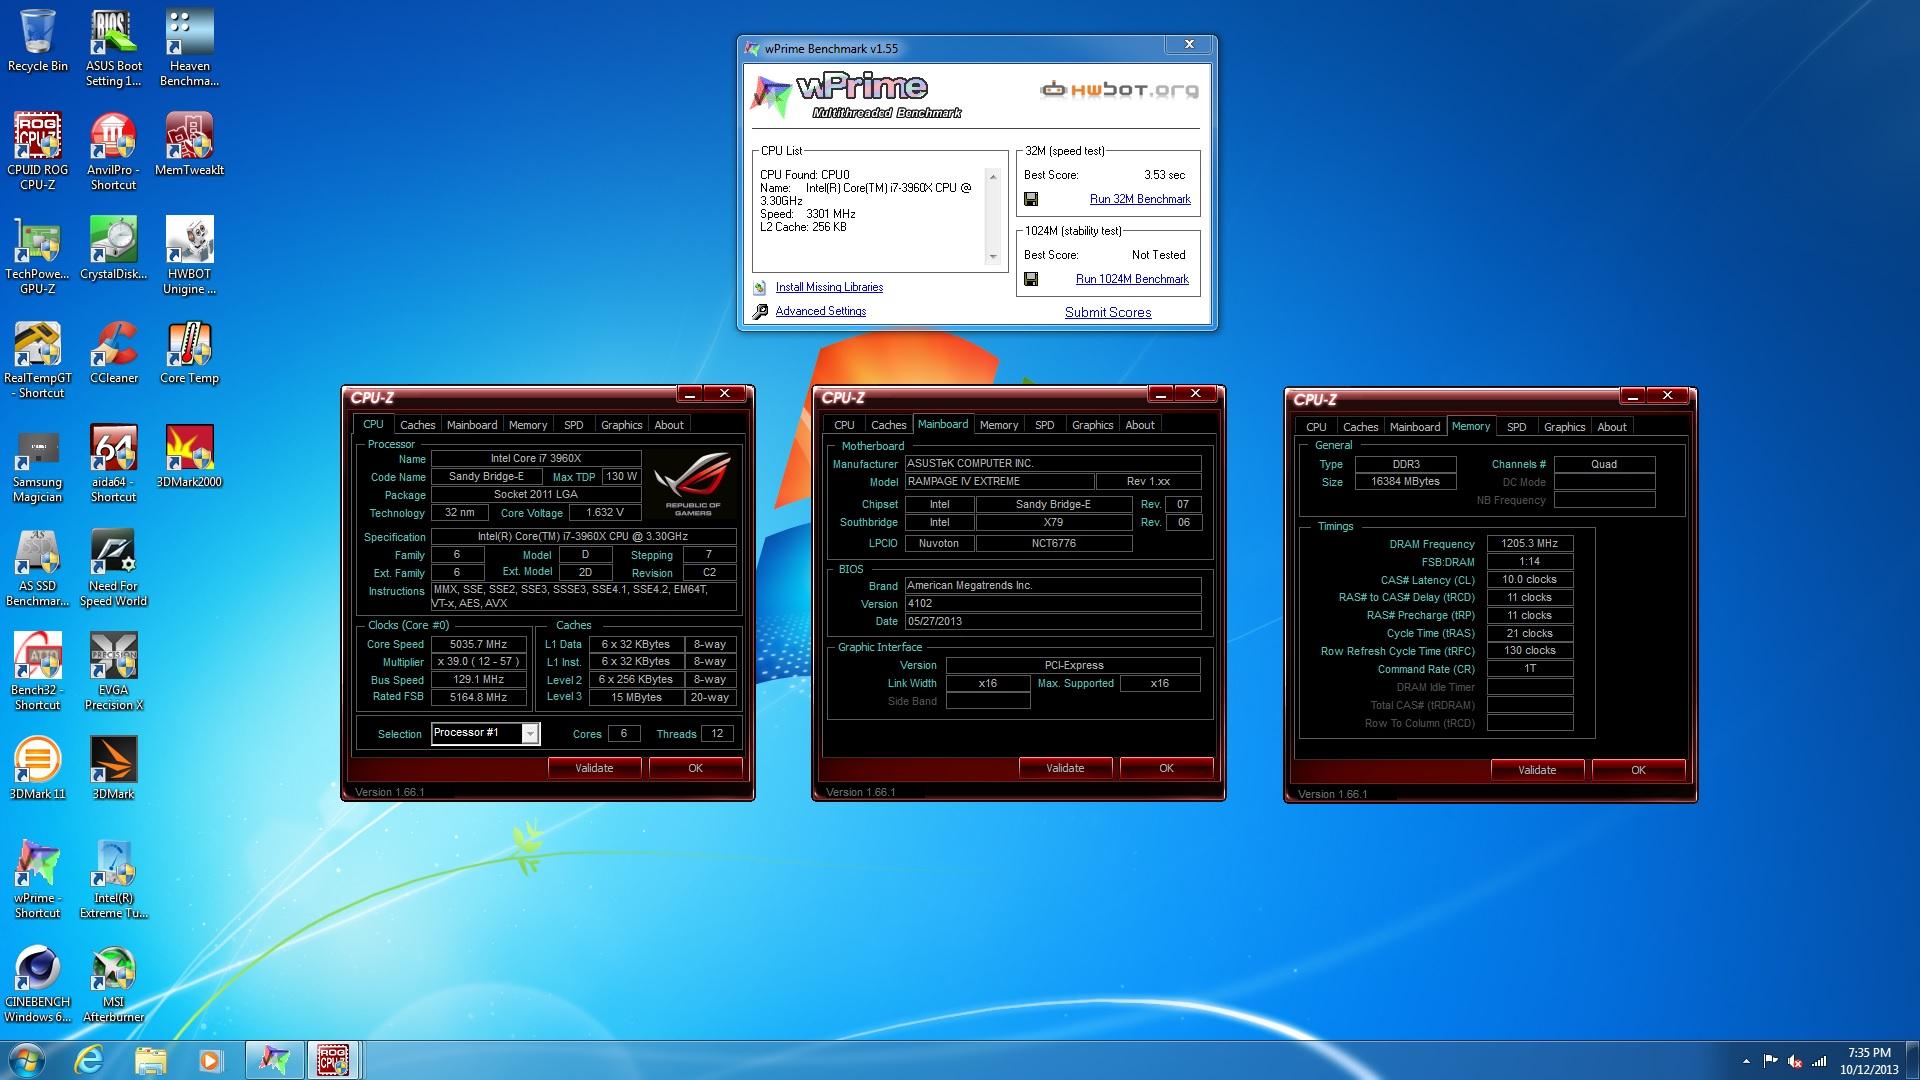This screenshot has height=1080, width=1920.
Task: Click Install Missing Libraries link
Action: 829,287
